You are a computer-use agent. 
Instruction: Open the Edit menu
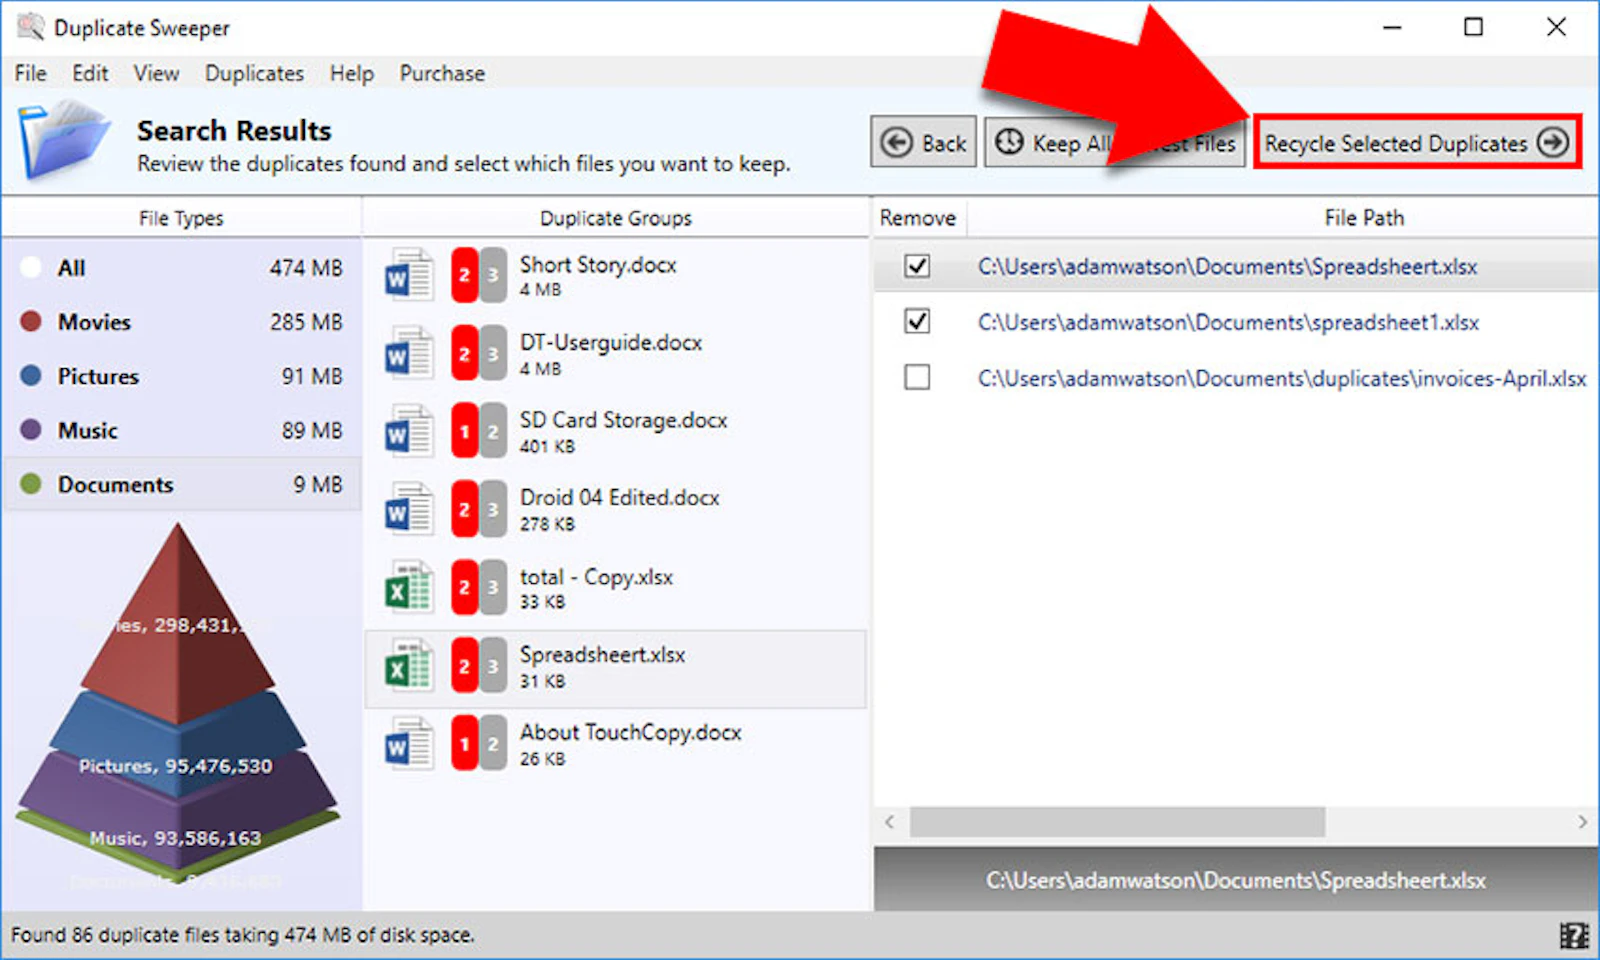(90, 73)
